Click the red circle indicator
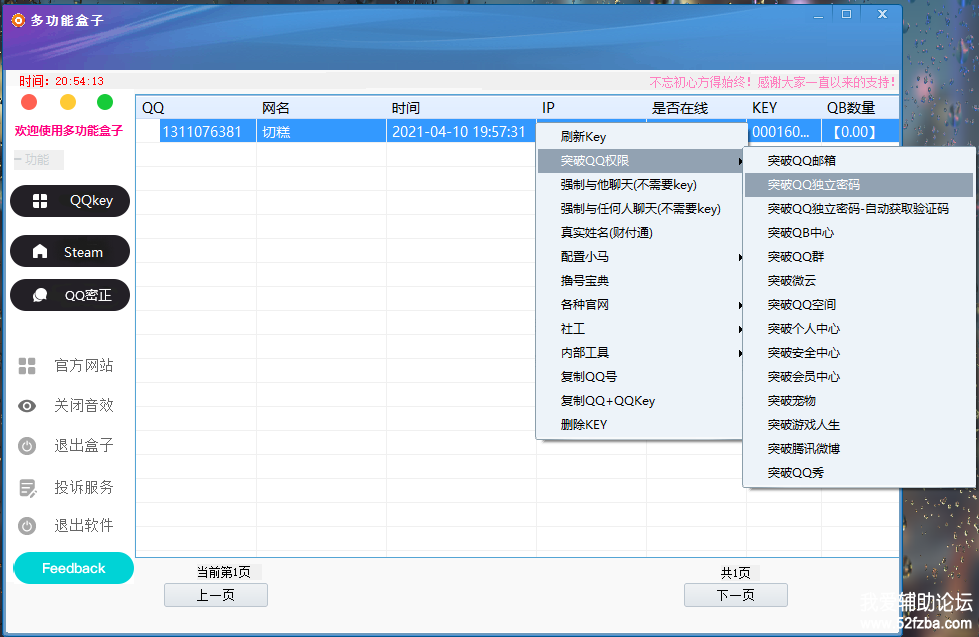 [29, 102]
